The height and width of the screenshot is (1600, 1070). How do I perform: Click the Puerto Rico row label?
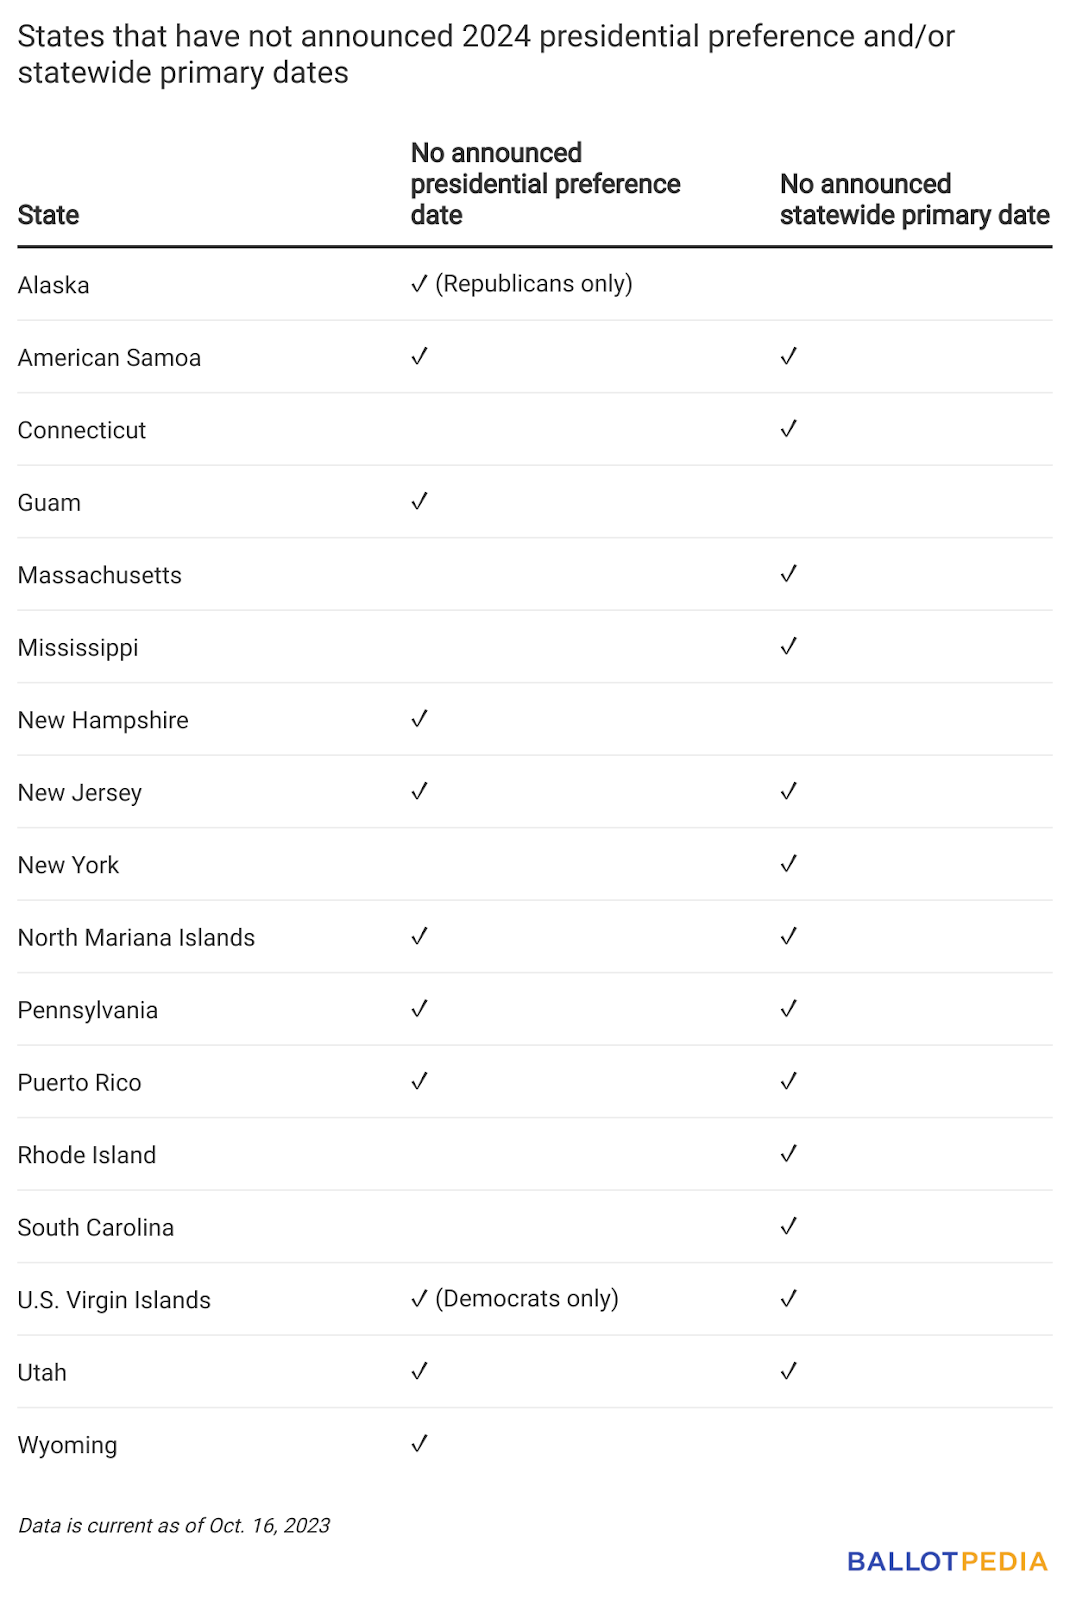(80, 1082)
